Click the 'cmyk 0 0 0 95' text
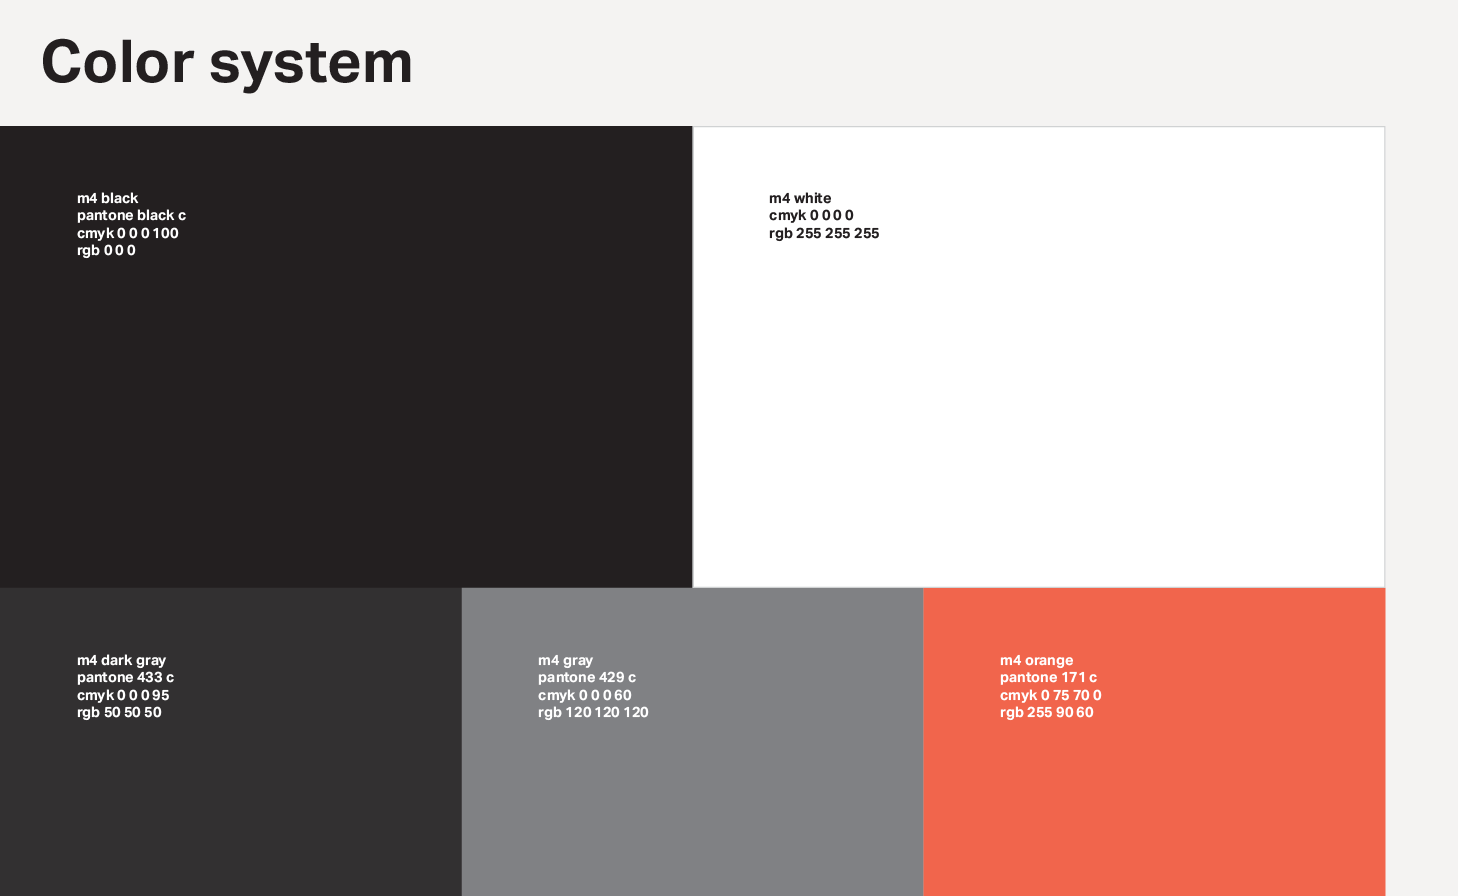 (123, 695)
